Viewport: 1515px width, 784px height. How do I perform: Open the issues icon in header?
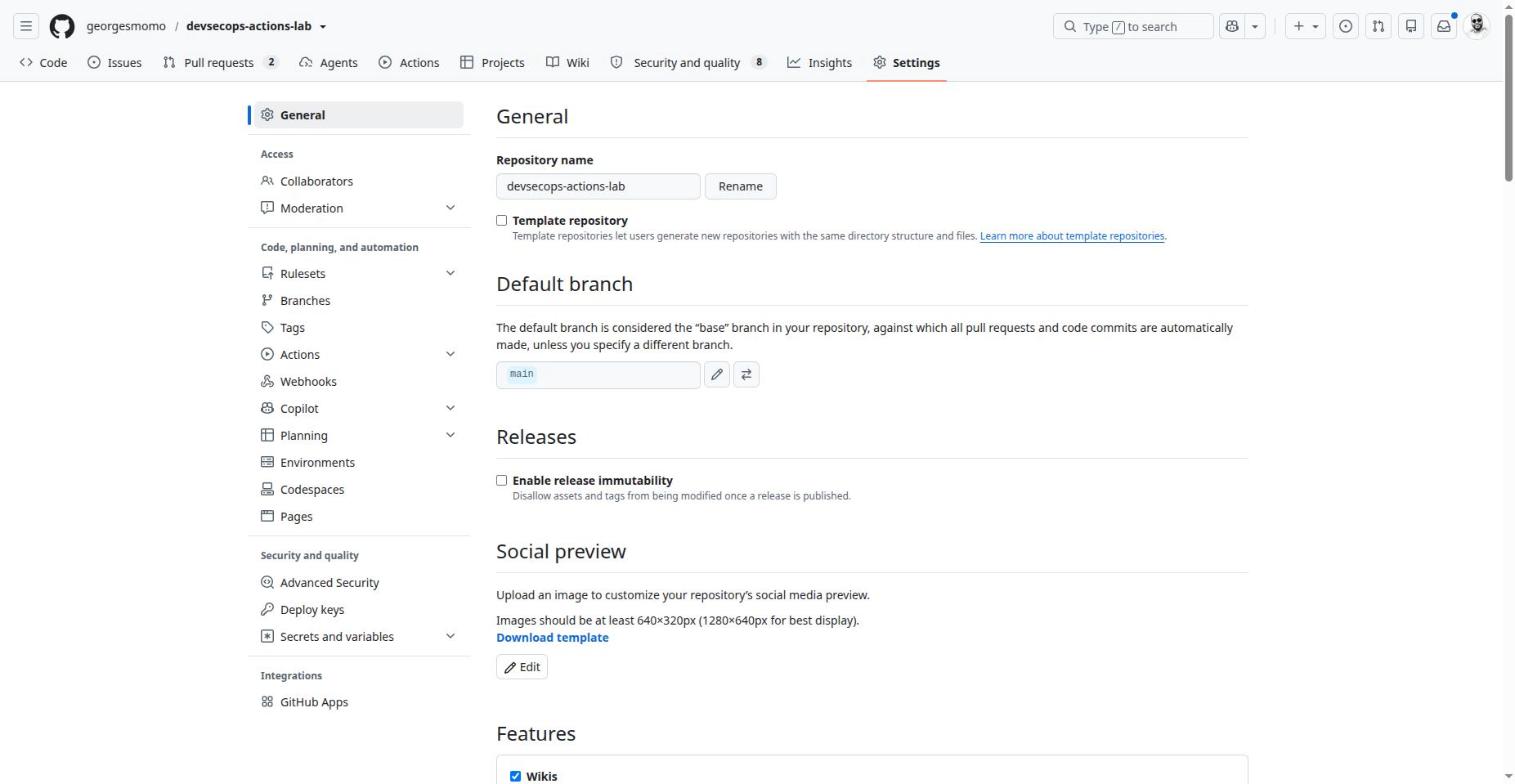coord(1346,26)
